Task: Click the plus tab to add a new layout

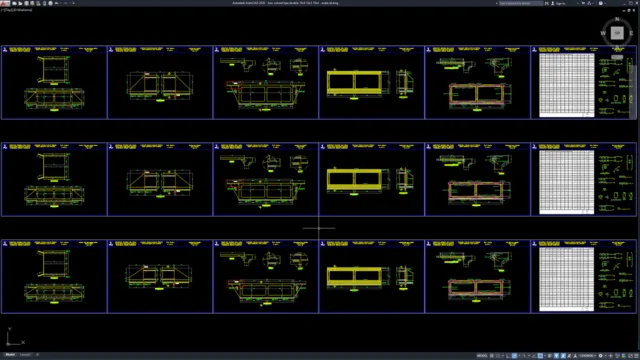Action: coord(38,355)
